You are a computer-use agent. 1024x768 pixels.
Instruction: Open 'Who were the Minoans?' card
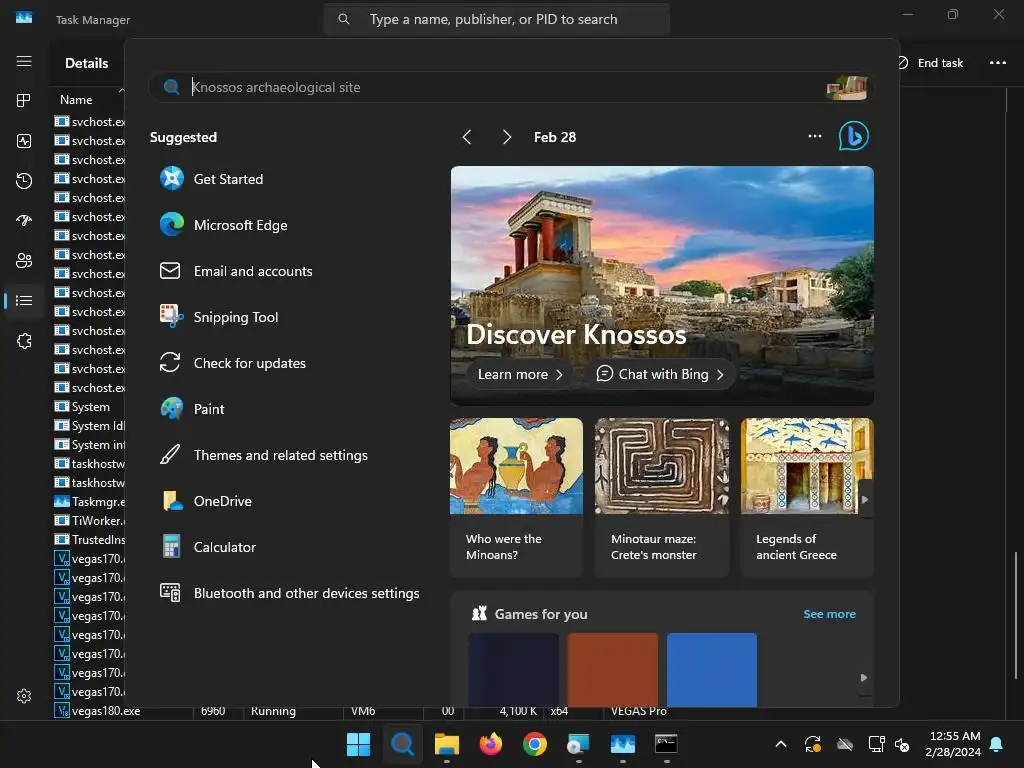point(516,498)
